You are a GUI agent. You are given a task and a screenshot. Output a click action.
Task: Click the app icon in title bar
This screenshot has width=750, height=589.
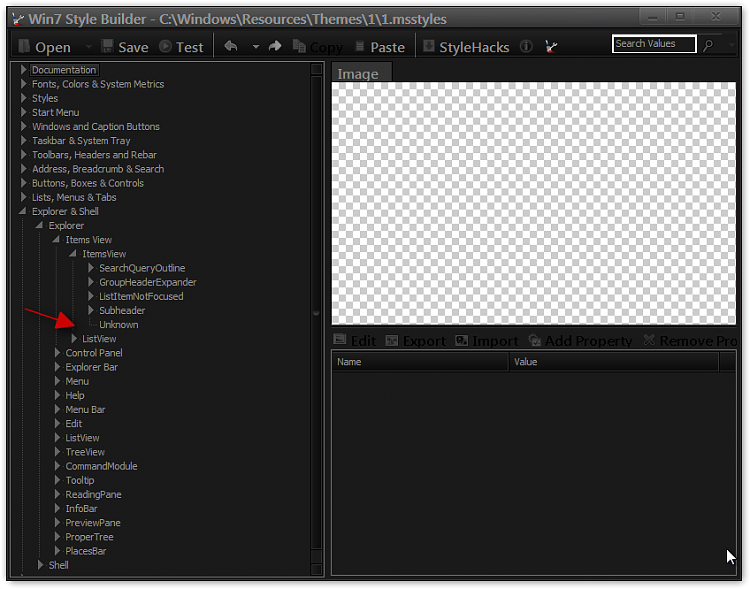18,19
